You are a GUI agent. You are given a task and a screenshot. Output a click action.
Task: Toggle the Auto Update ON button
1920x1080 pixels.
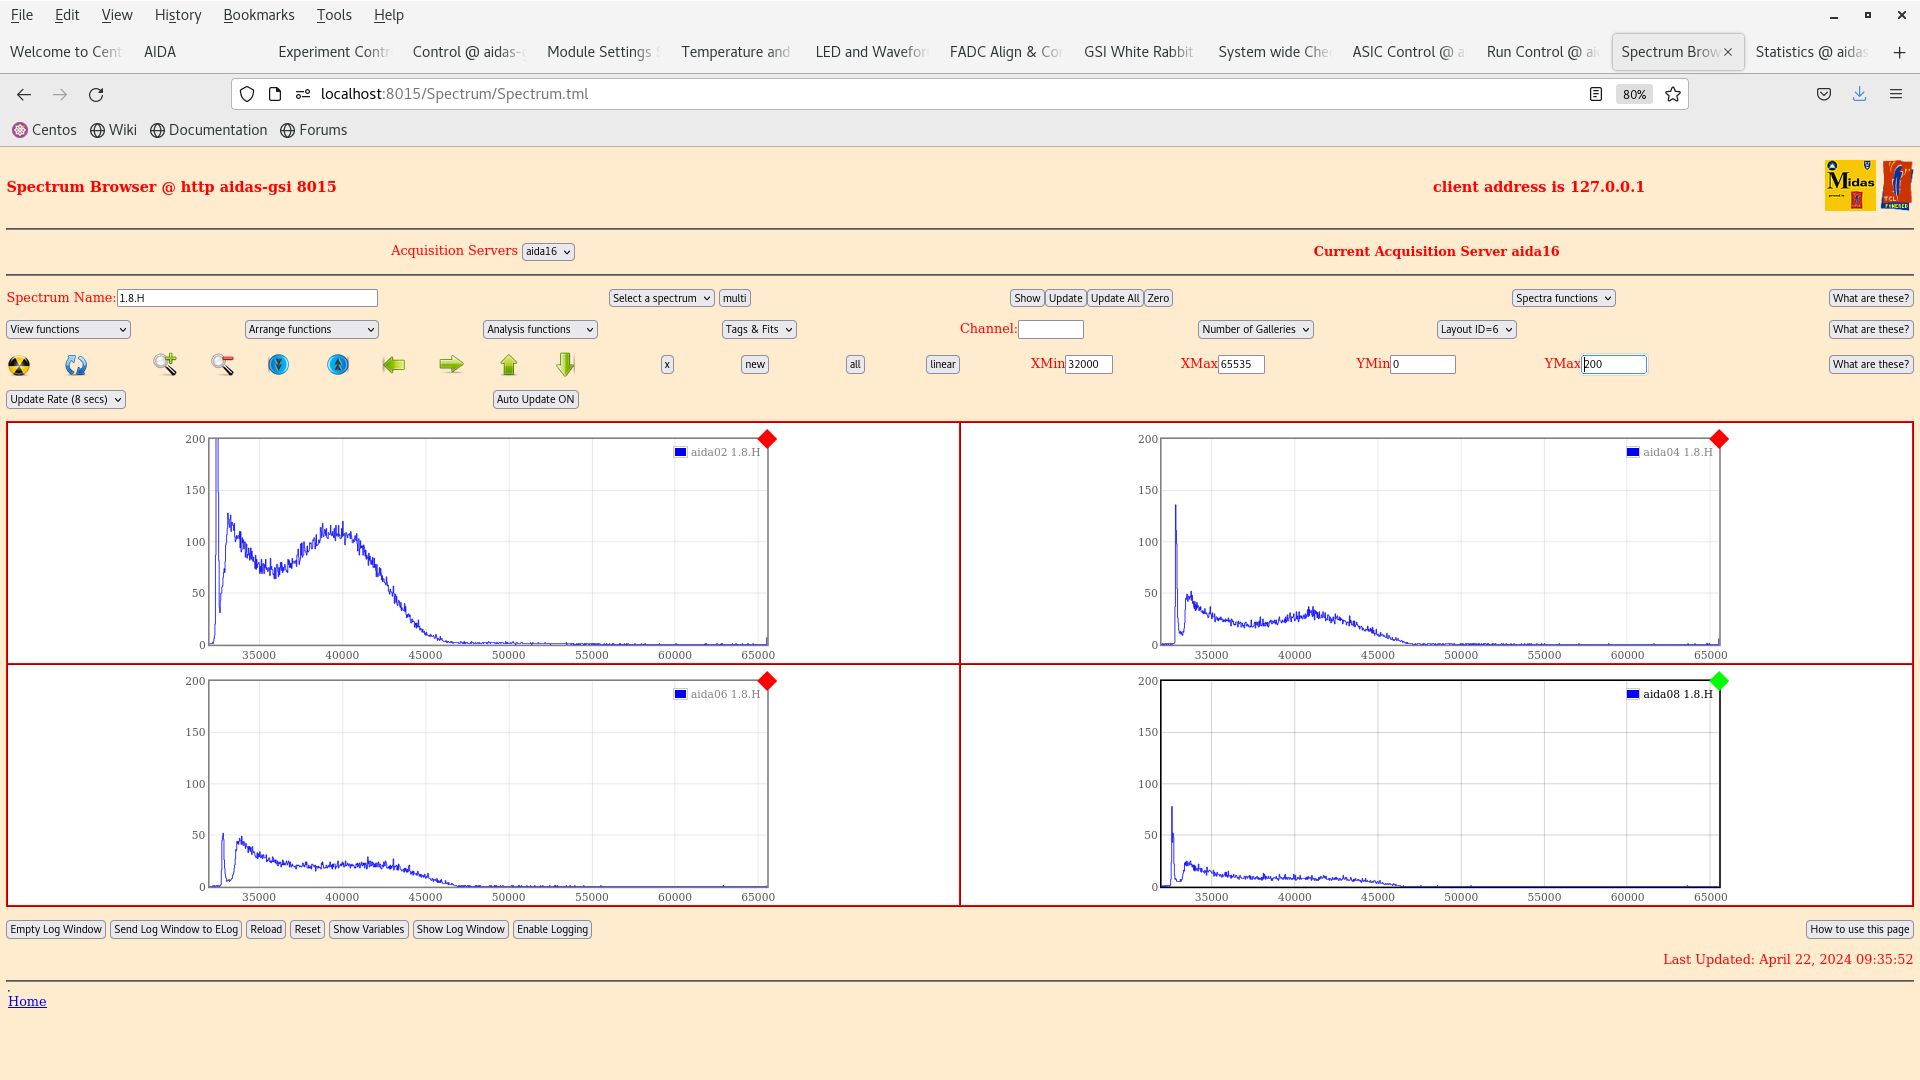click(536, 399)
